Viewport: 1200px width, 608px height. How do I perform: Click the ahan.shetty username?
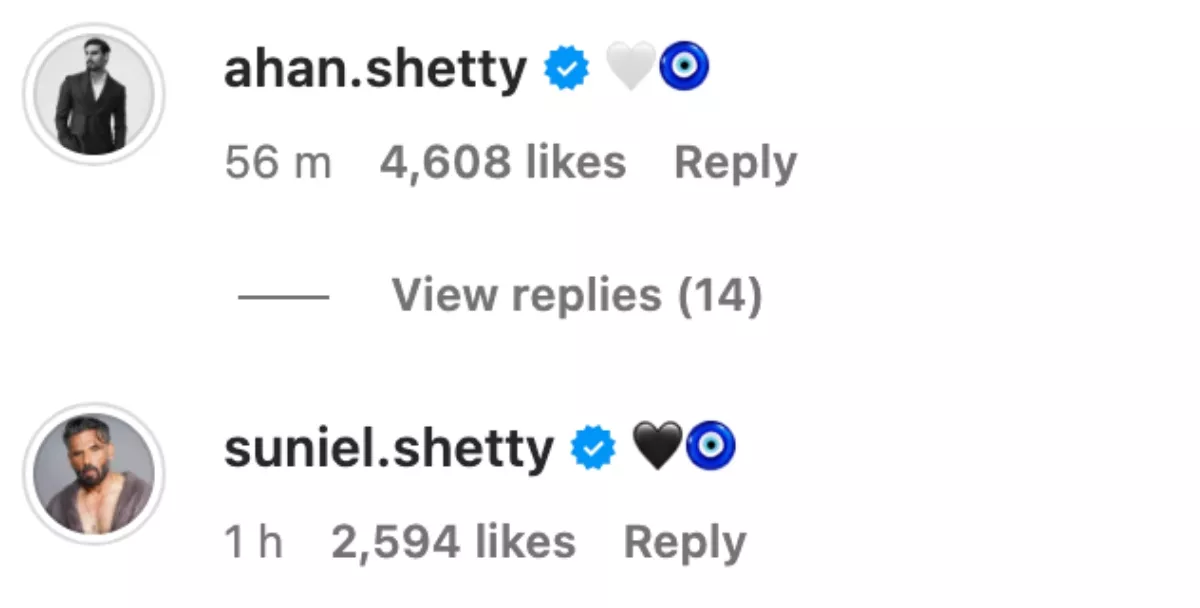pyautogui.click(x=375, y=71)
